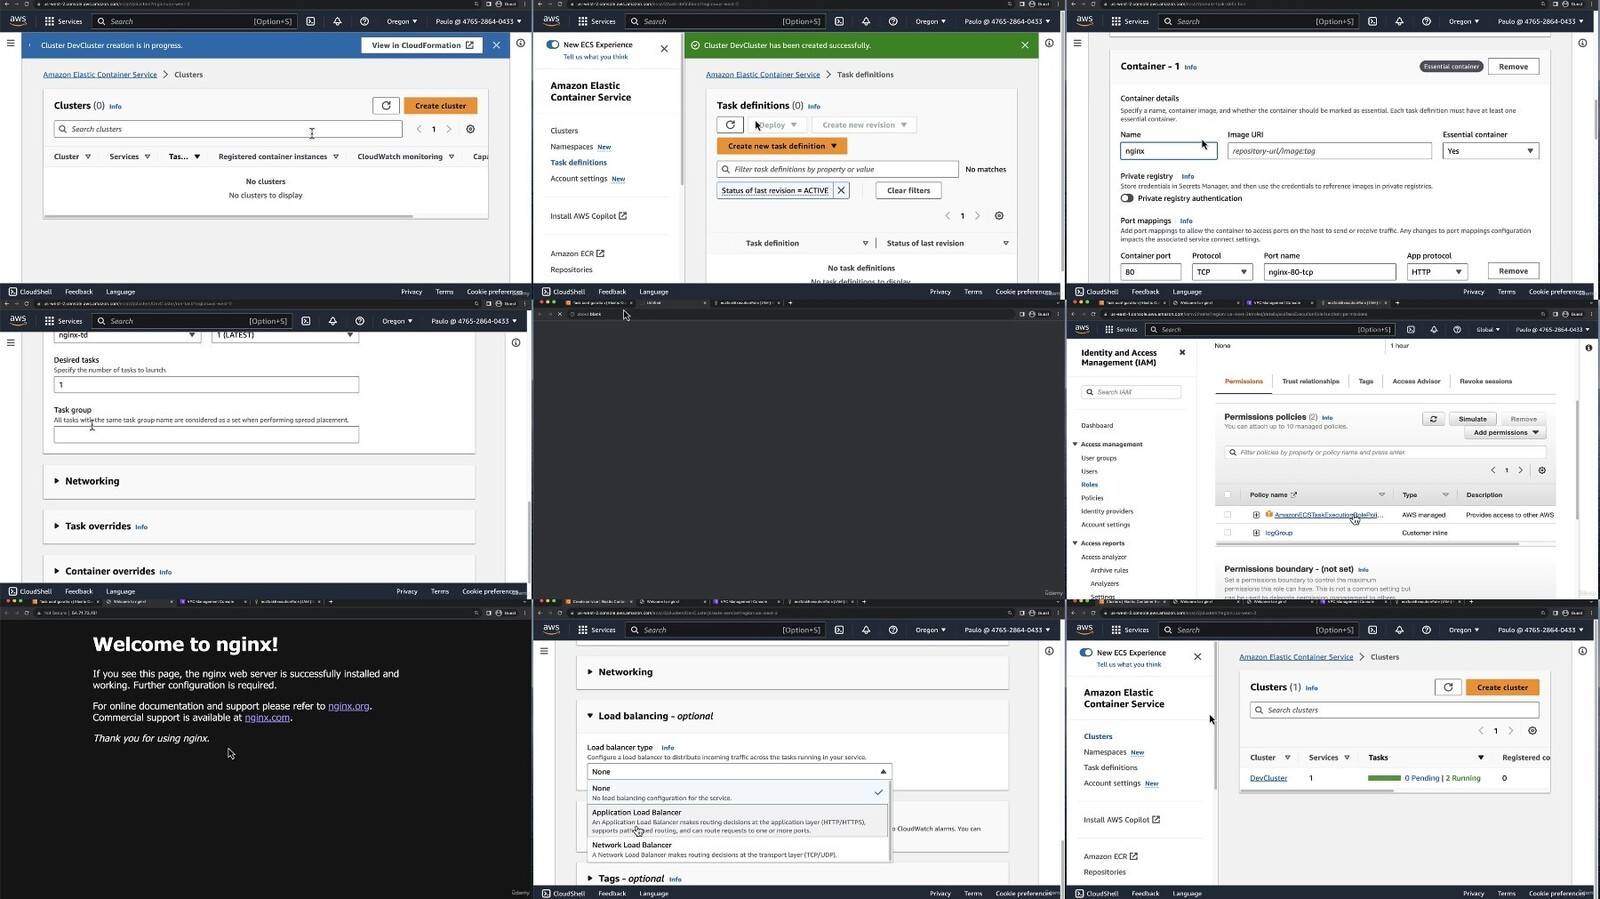The image size is (1600, 899).
Task: Open settings gear in Clusters (1) table
Action: coord(1532,731)
